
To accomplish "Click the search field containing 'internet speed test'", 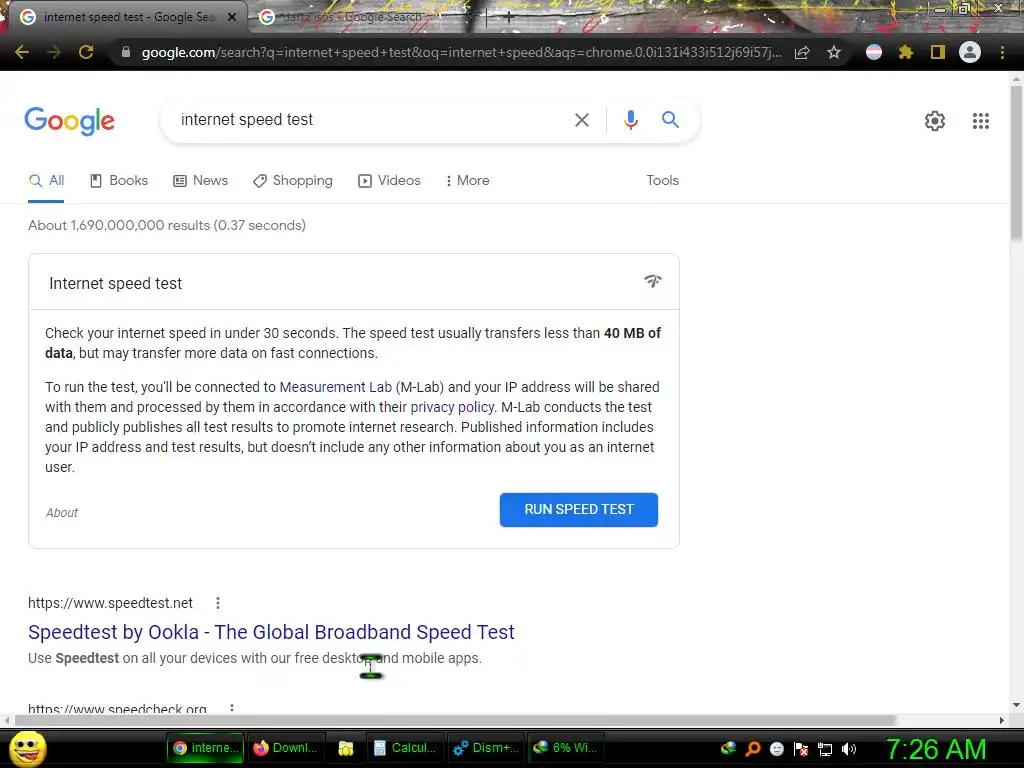I will (372, 120).
